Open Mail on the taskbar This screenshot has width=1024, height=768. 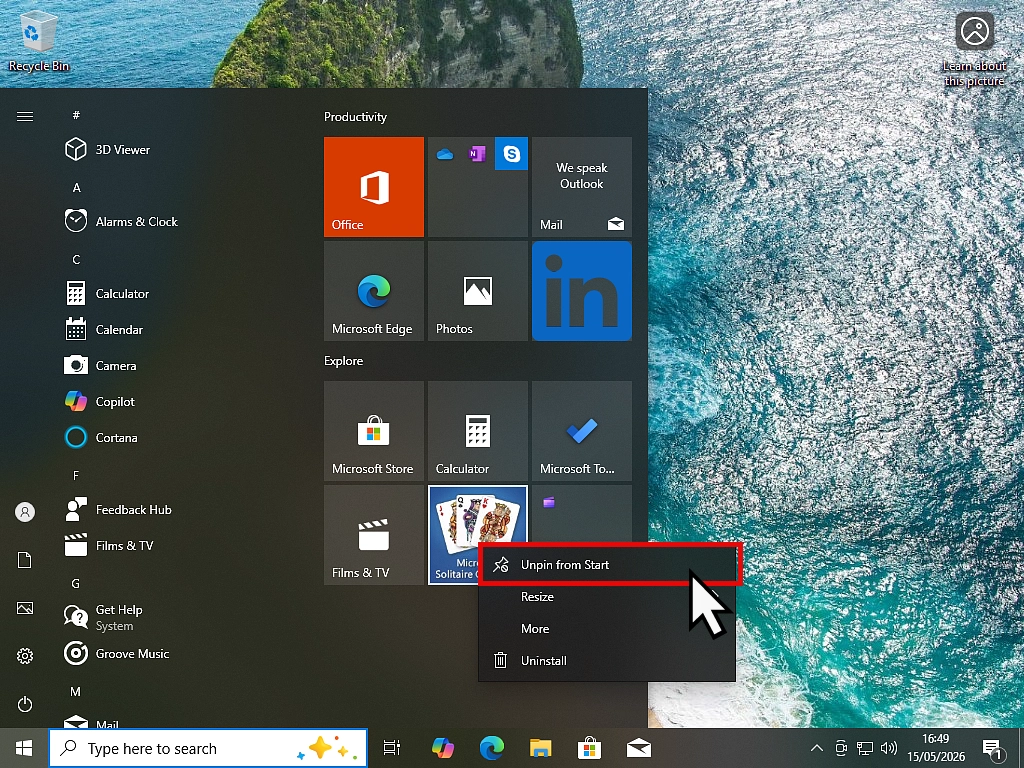[639, 748]
